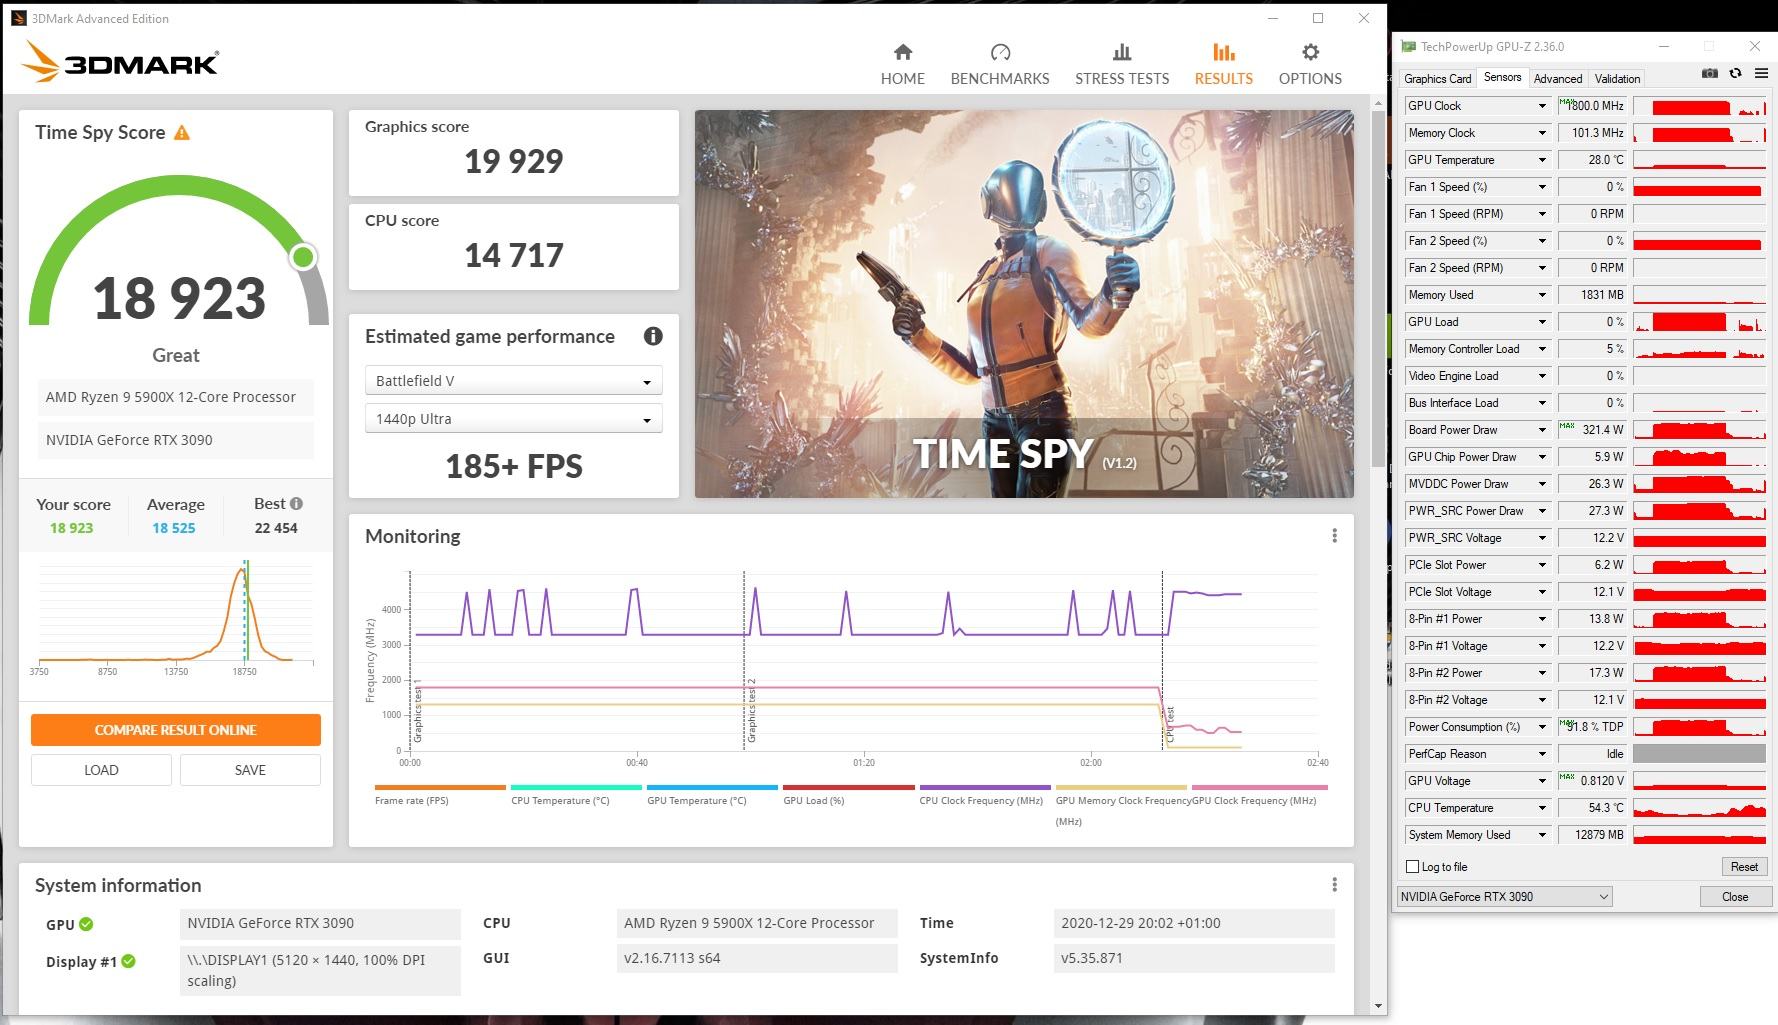
Task: Click the CPU score value 14 717
Action: 514,255
